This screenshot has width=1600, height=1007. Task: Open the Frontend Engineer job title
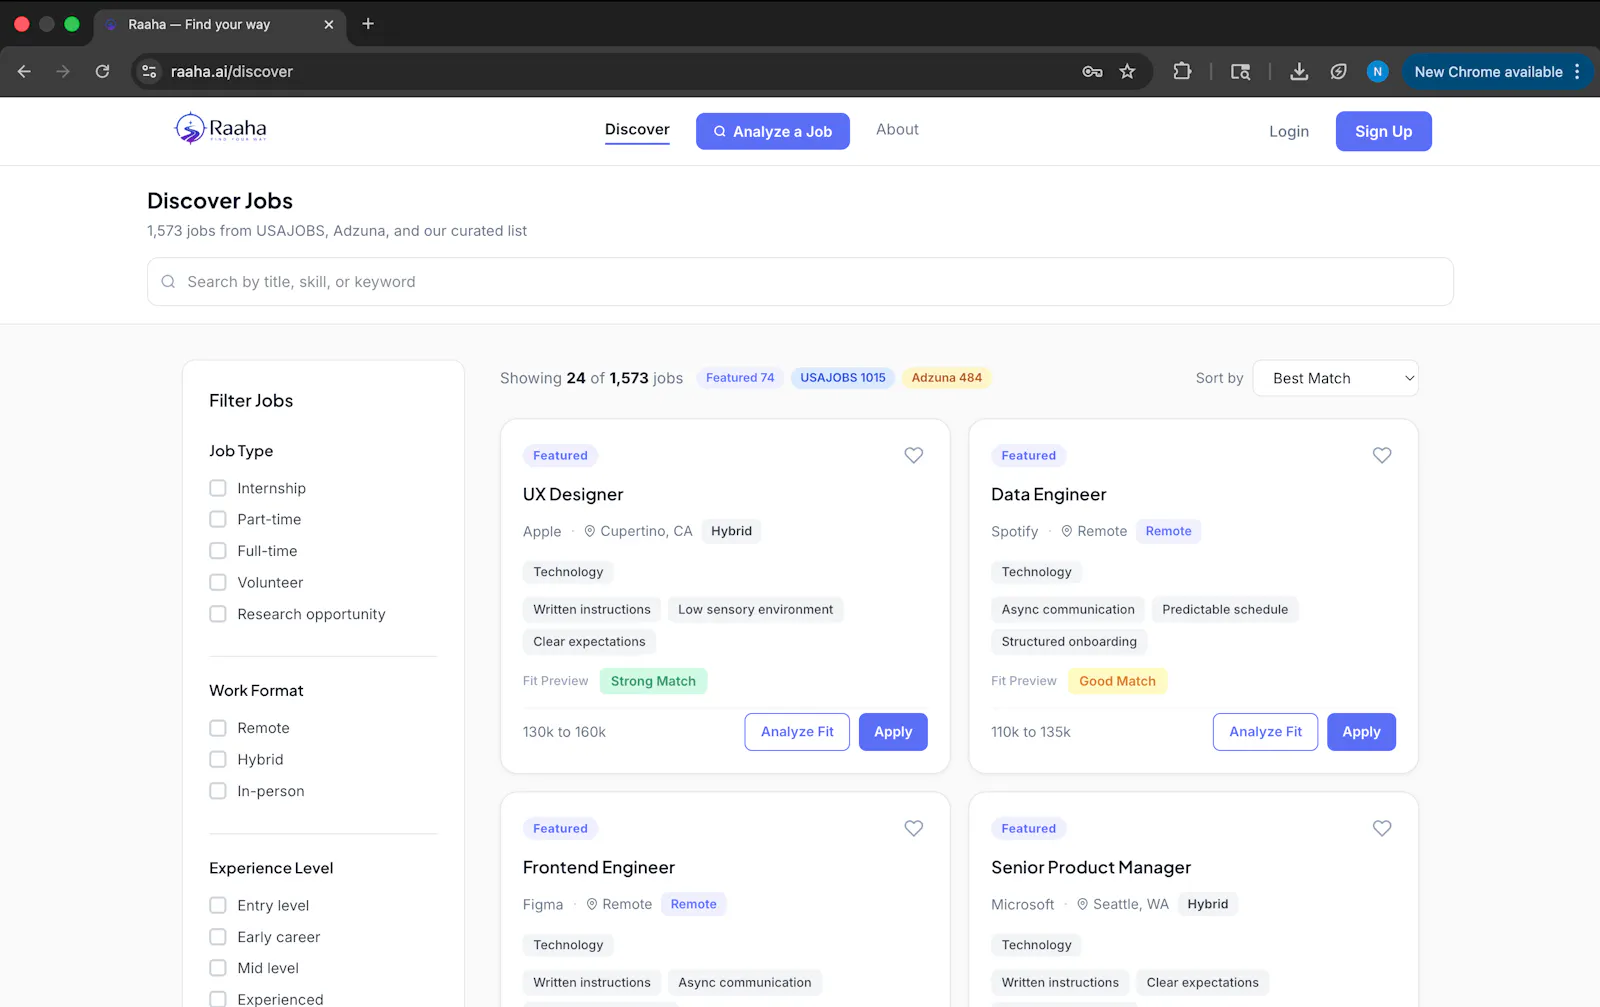[x=599, y=867]
